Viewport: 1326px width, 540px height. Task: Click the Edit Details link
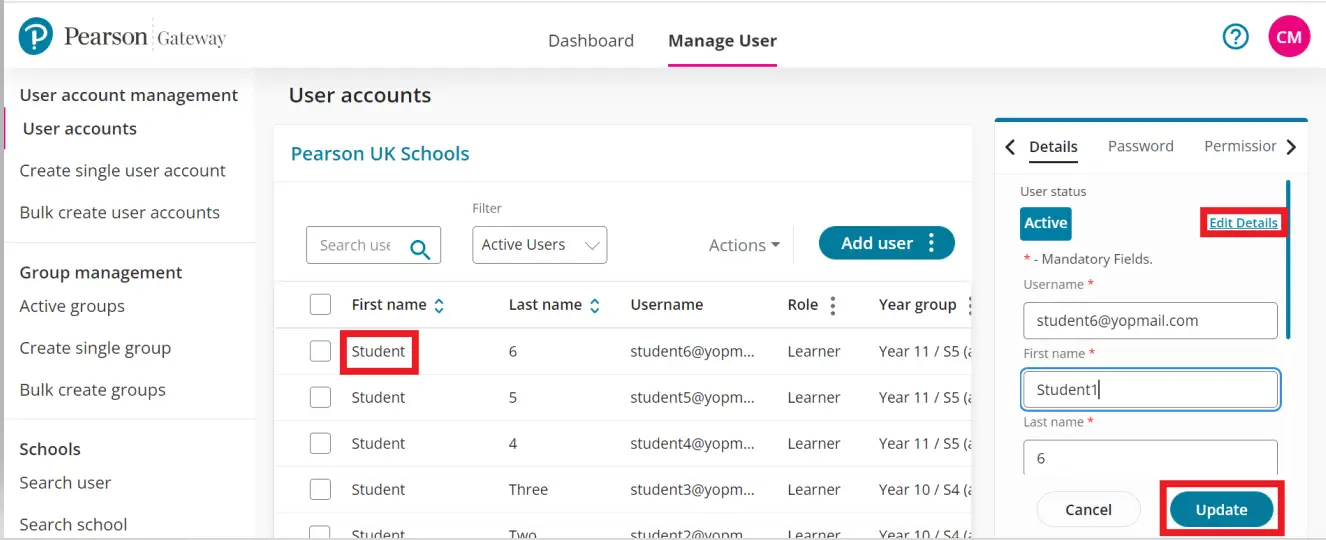click(1243, 223)
